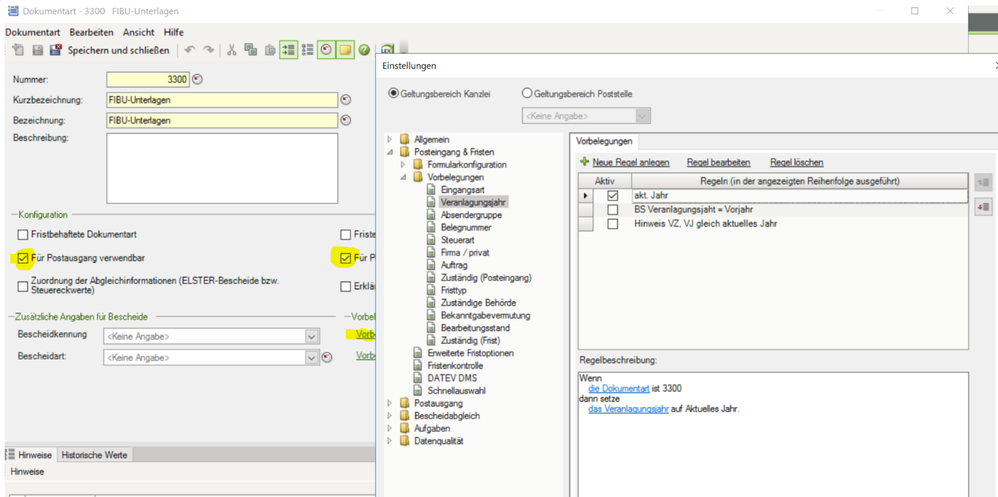Expand the Allgemein tree node

pyautogui.click(x=390, y=139)
